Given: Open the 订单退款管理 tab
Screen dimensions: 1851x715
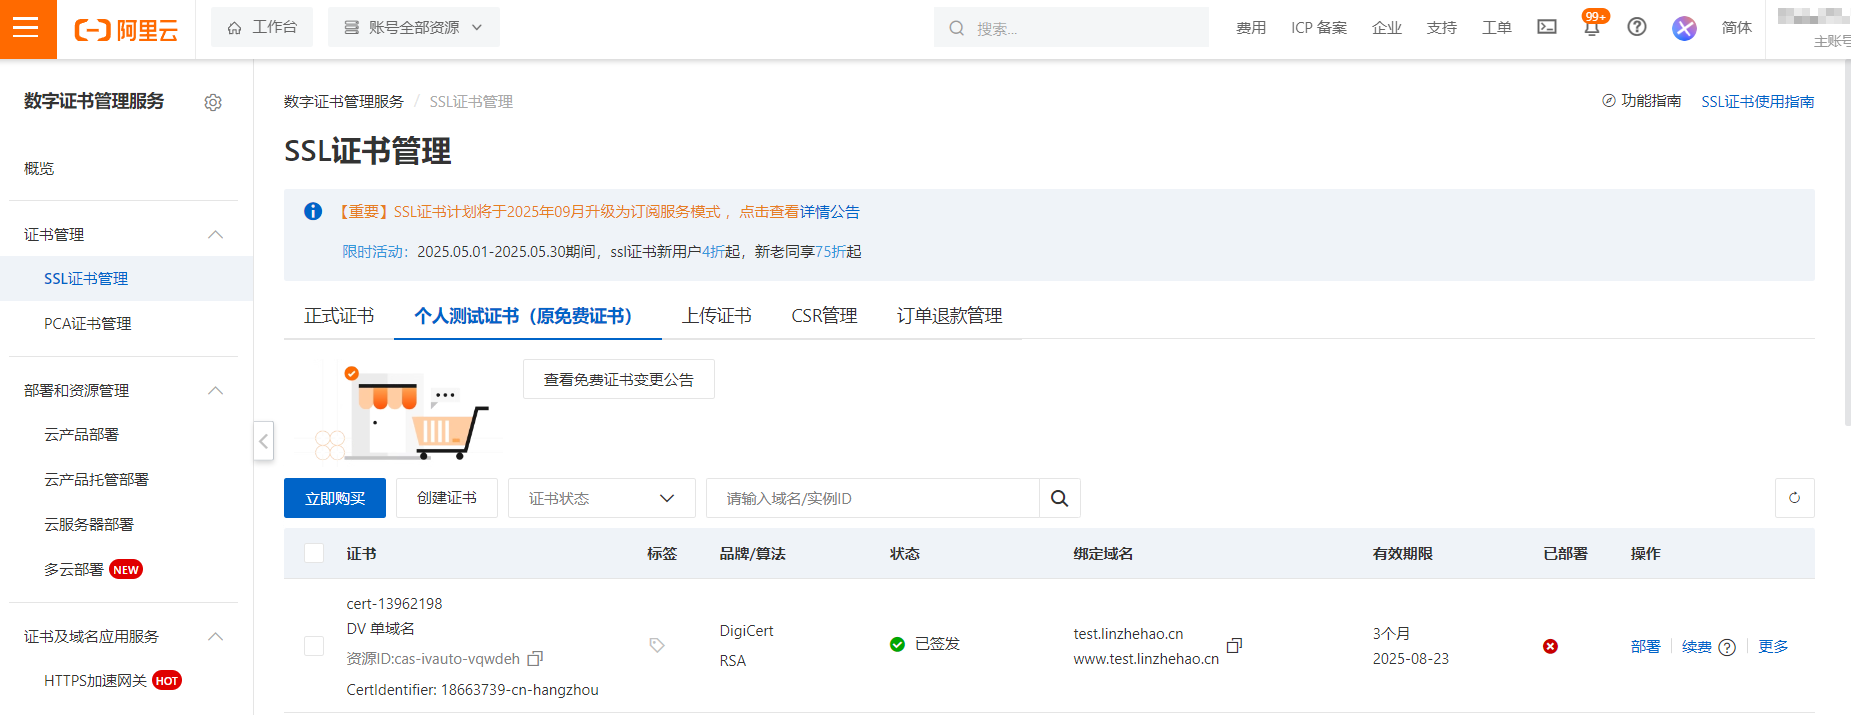Looking at the screenshot, I should [x=949, y=316].
